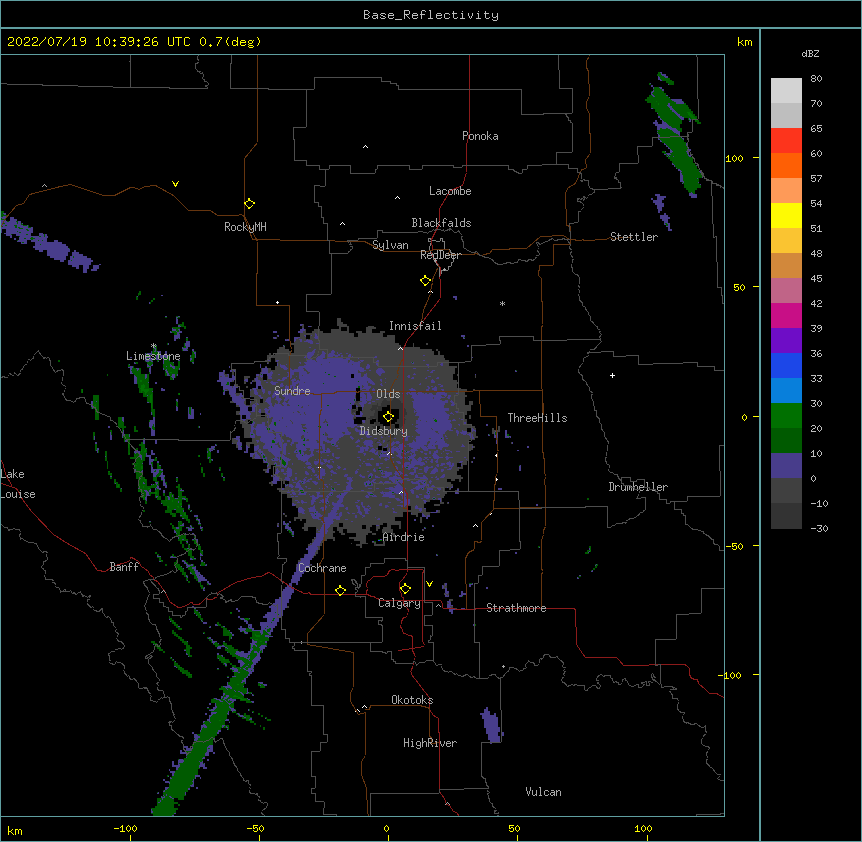The width and height of the screenshot is (862, 842).
Task: Select the 80 dBZ white color swatch
Action: tap(786, 91)
